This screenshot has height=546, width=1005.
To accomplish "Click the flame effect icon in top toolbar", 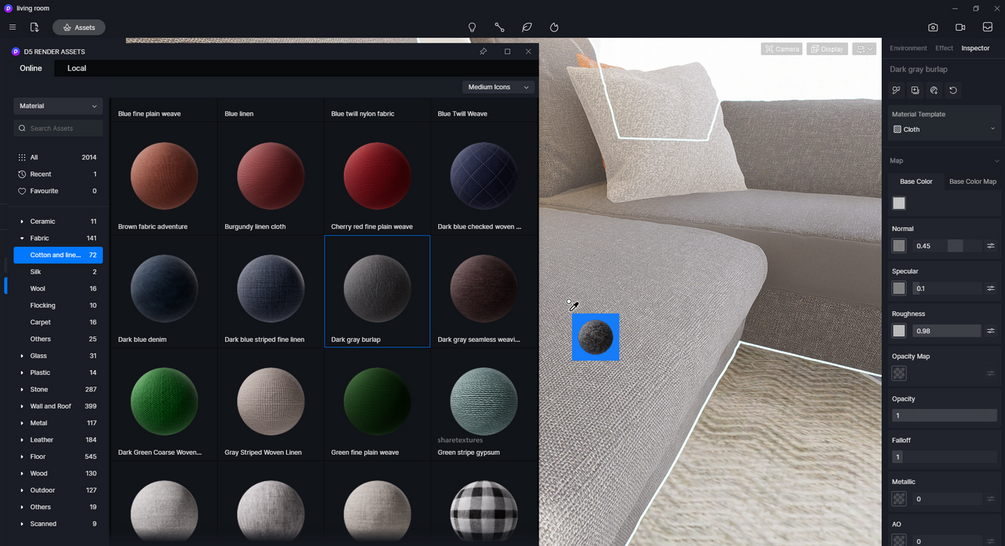I will pyautogui.click(x=554, y=28).
